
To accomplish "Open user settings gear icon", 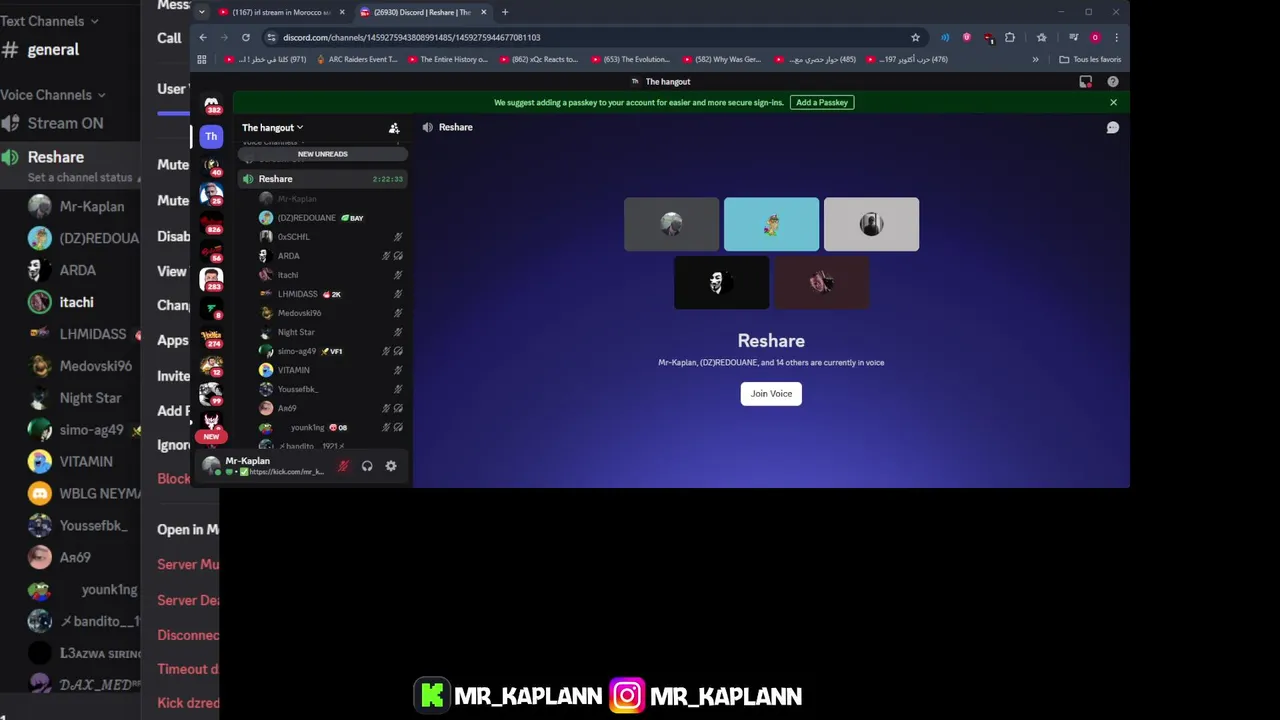I will click(x=391, y=466).
